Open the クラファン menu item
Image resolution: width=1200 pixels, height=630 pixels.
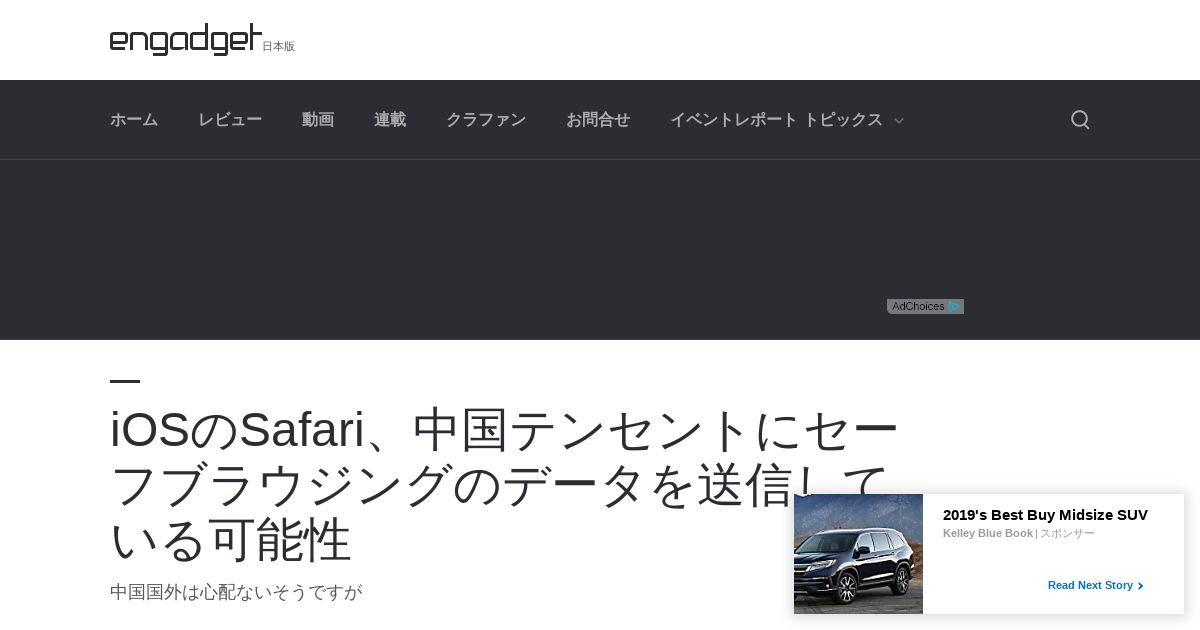[x=486, y=120]
